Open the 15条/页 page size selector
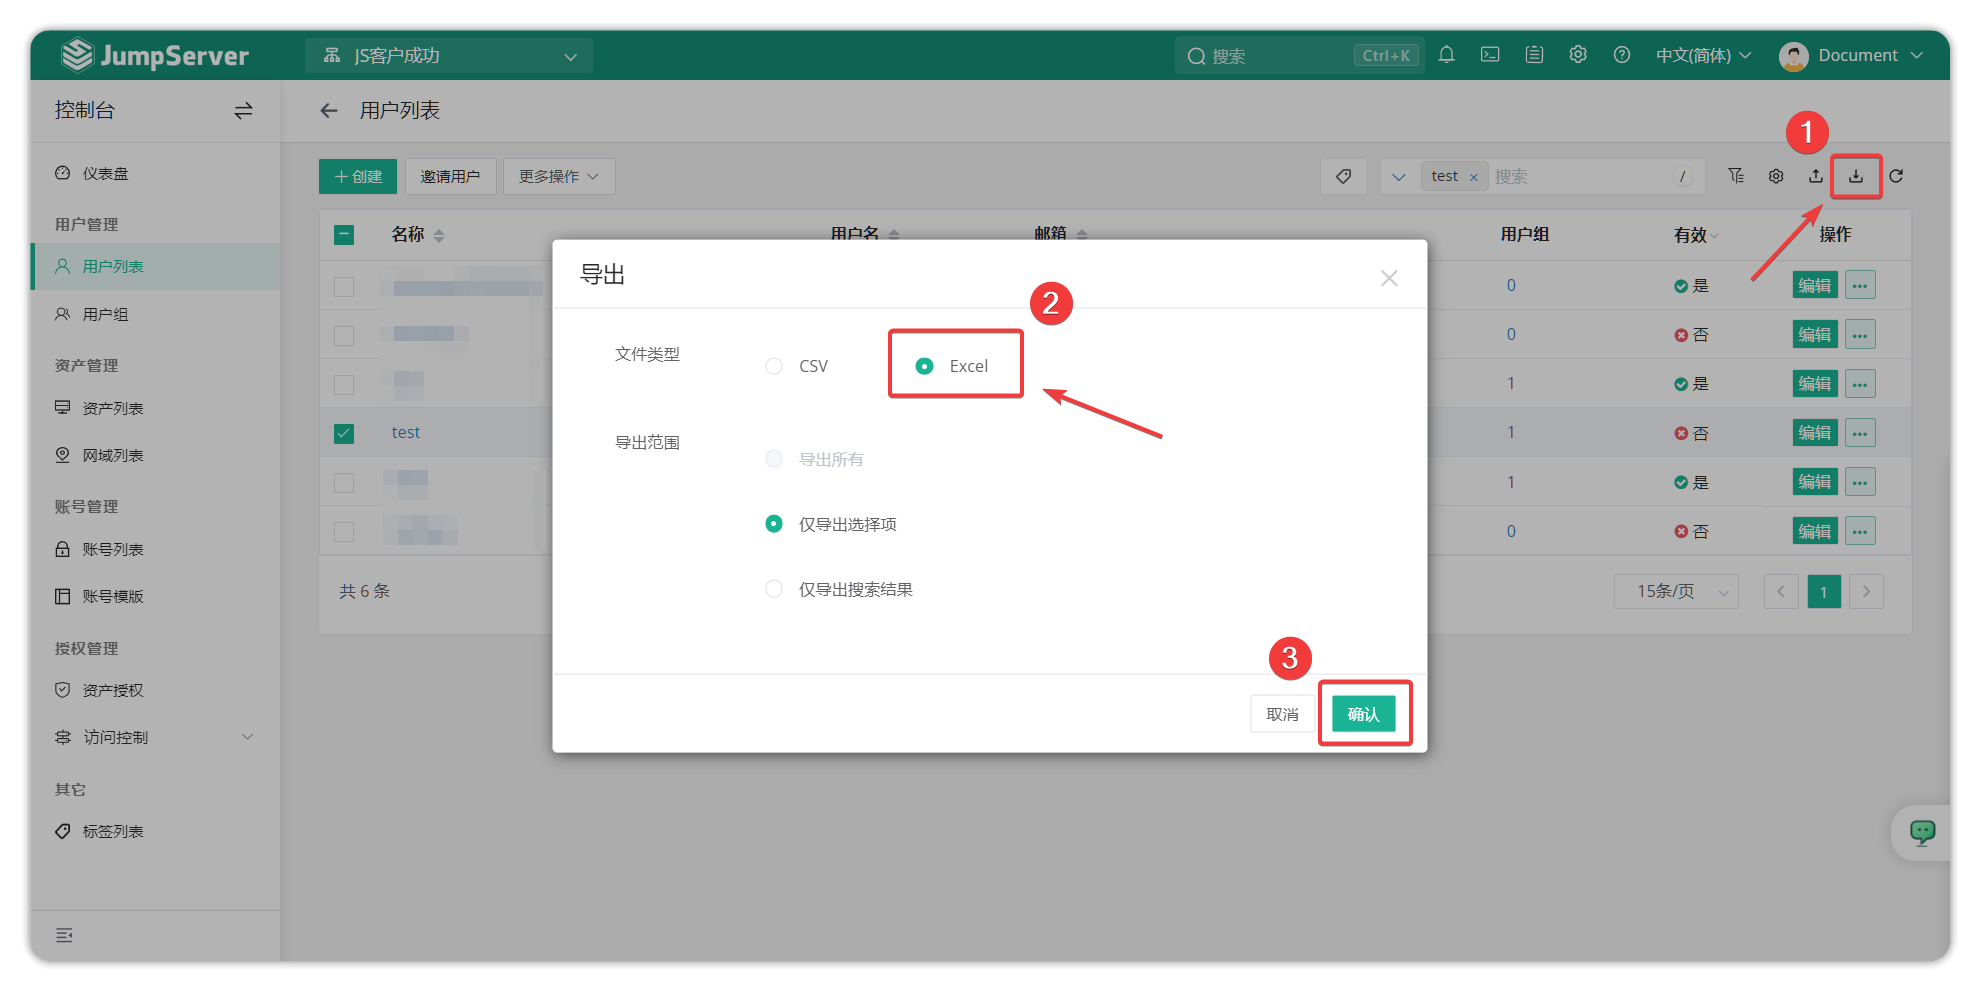1980x981 pixels. [1676, 591]
